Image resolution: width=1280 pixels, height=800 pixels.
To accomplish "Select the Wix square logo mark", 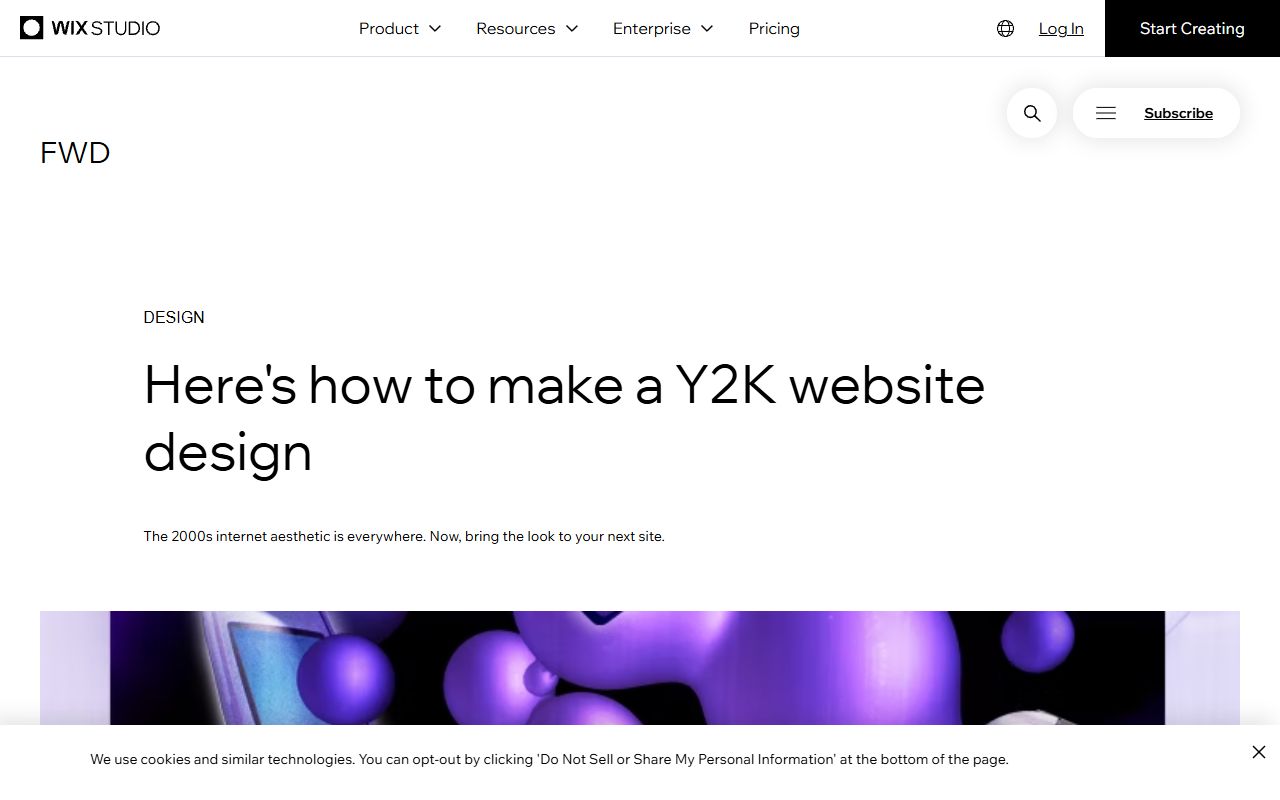I will coord(31,28).
